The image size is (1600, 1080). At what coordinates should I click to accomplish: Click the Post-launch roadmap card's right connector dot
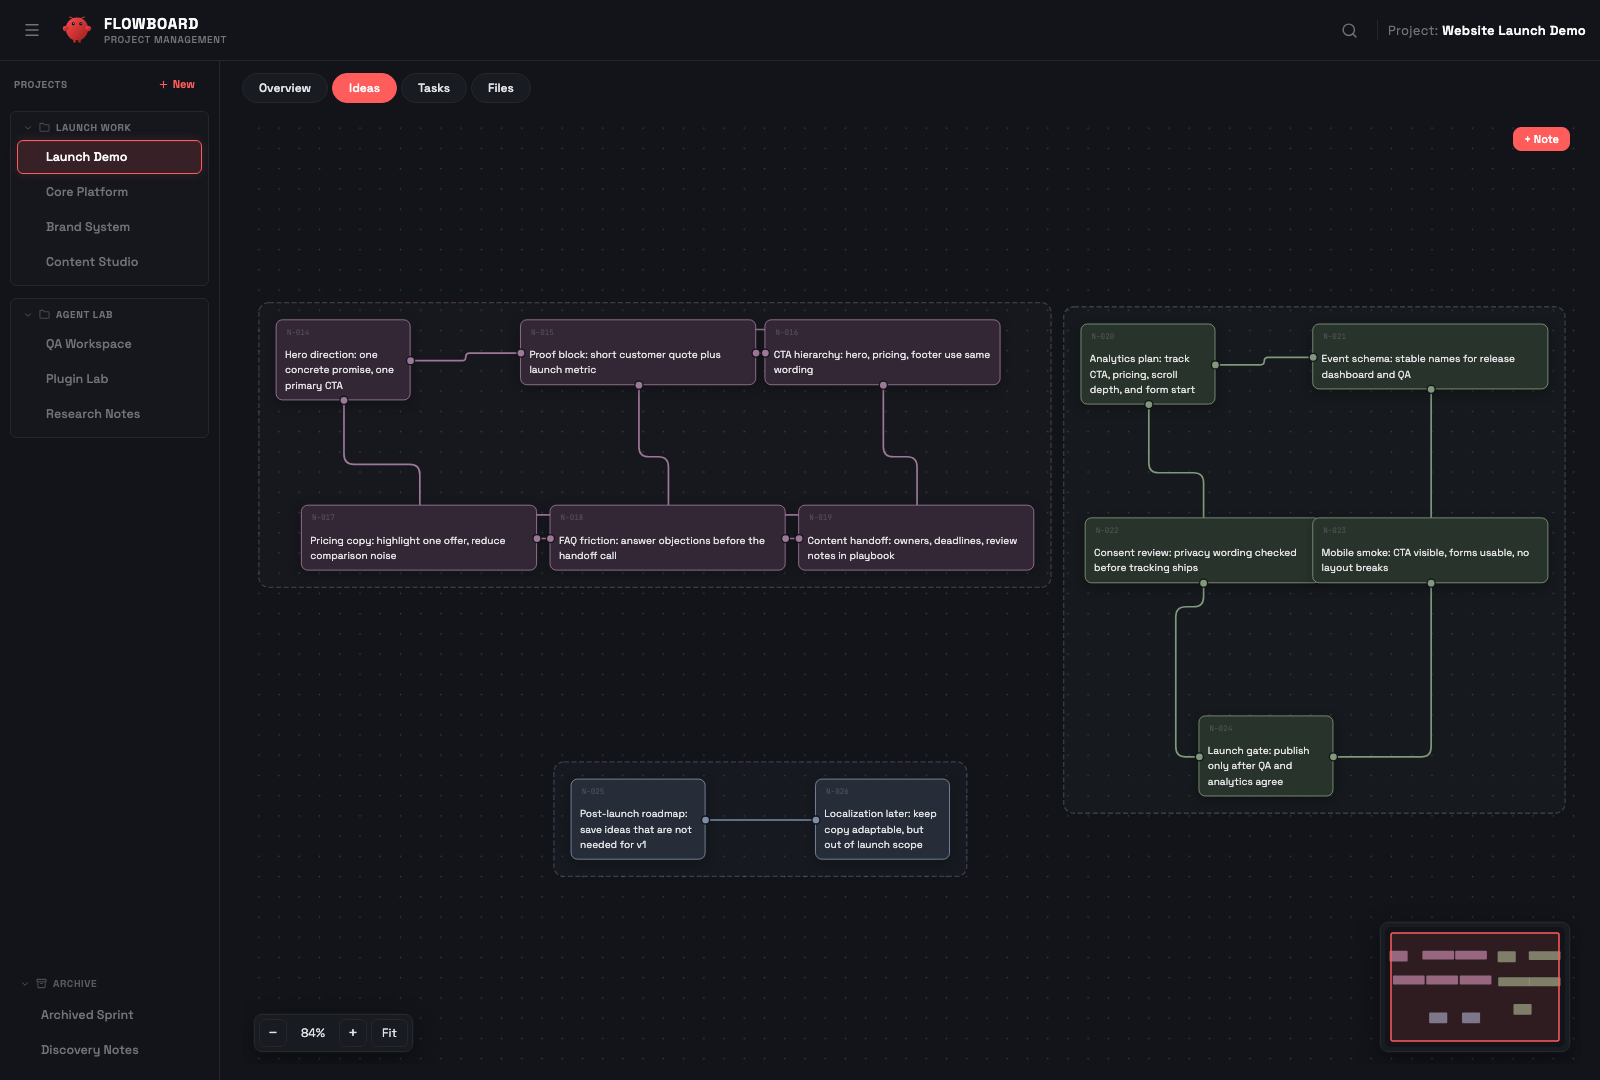click(705, 820)
